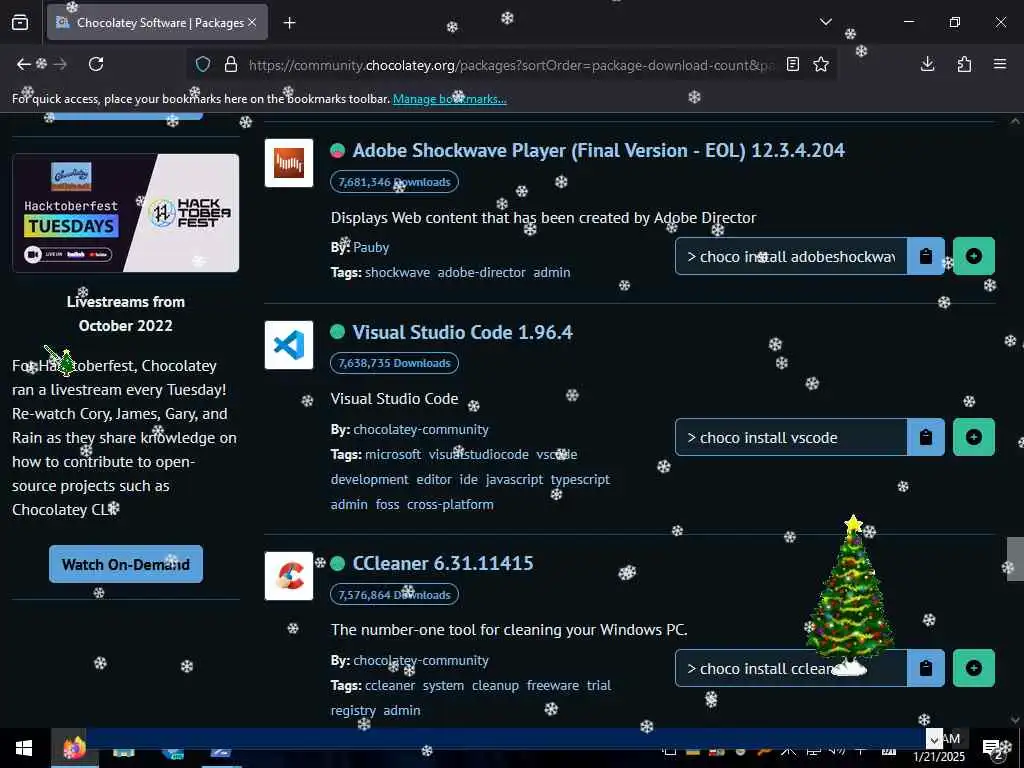Filter by the cleanup tag

(495, 686)
